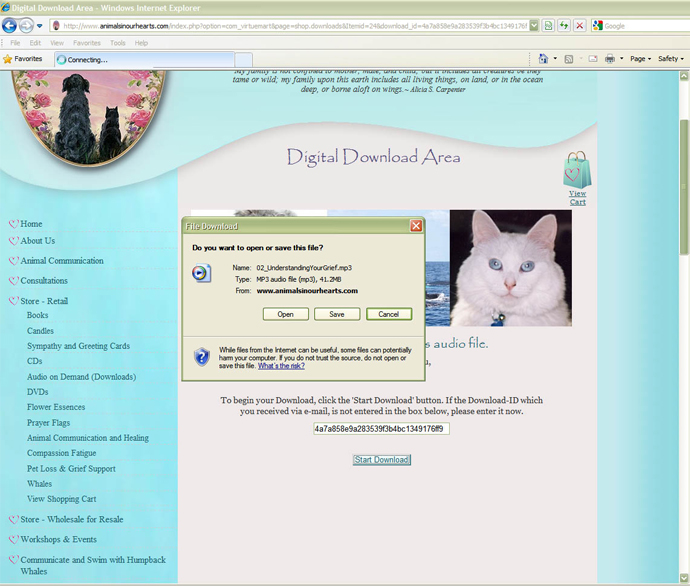Cancel the file download dialog
Image resolution: width=690 pixels, height=586 pixels.
point(388,314)
